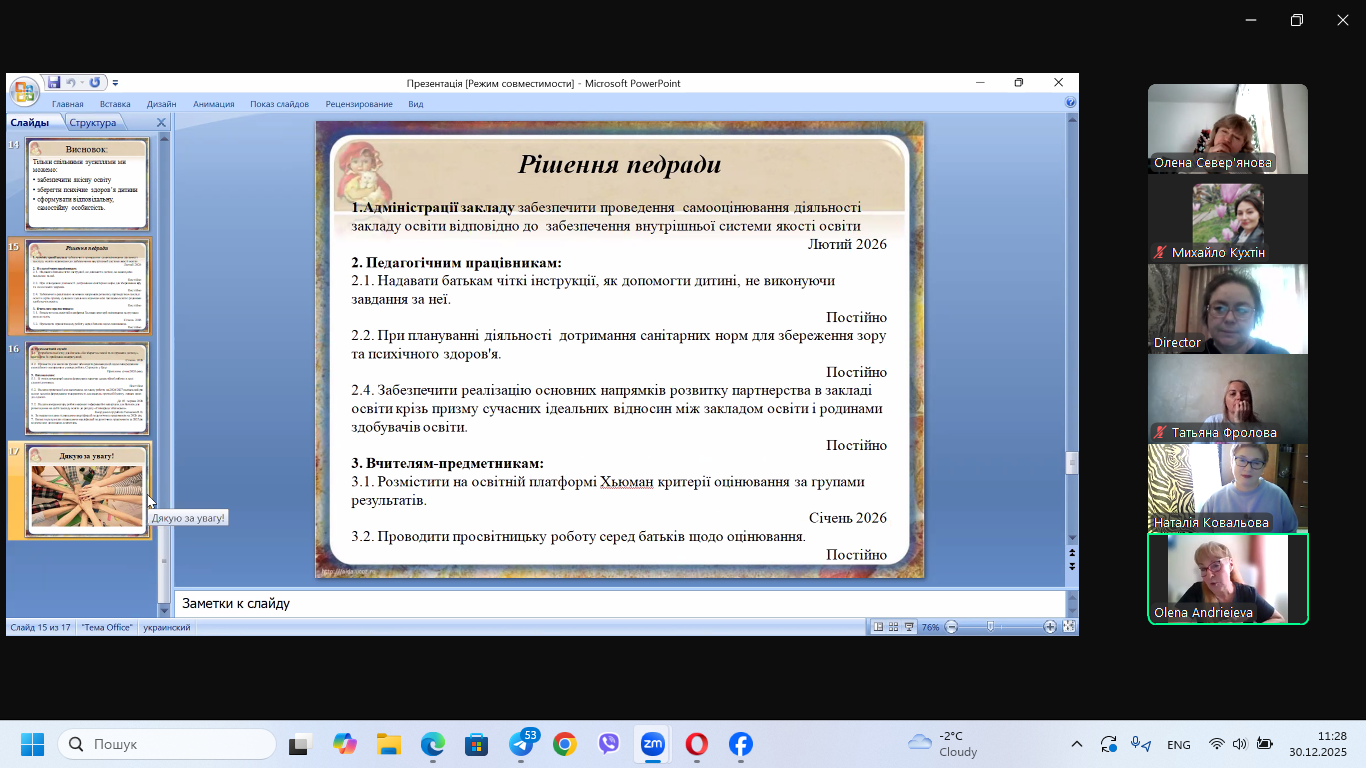Screen dimensions: 1366x768
Task: Start Slide Show view from the status bar
Action: coord(908,627)
